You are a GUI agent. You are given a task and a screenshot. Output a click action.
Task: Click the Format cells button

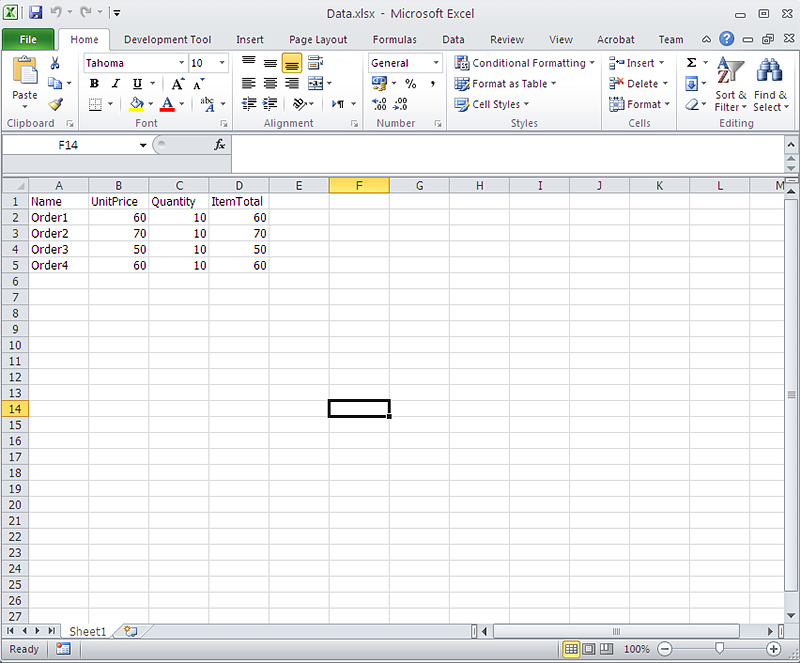pyautogui.click(x=639, y=104)
